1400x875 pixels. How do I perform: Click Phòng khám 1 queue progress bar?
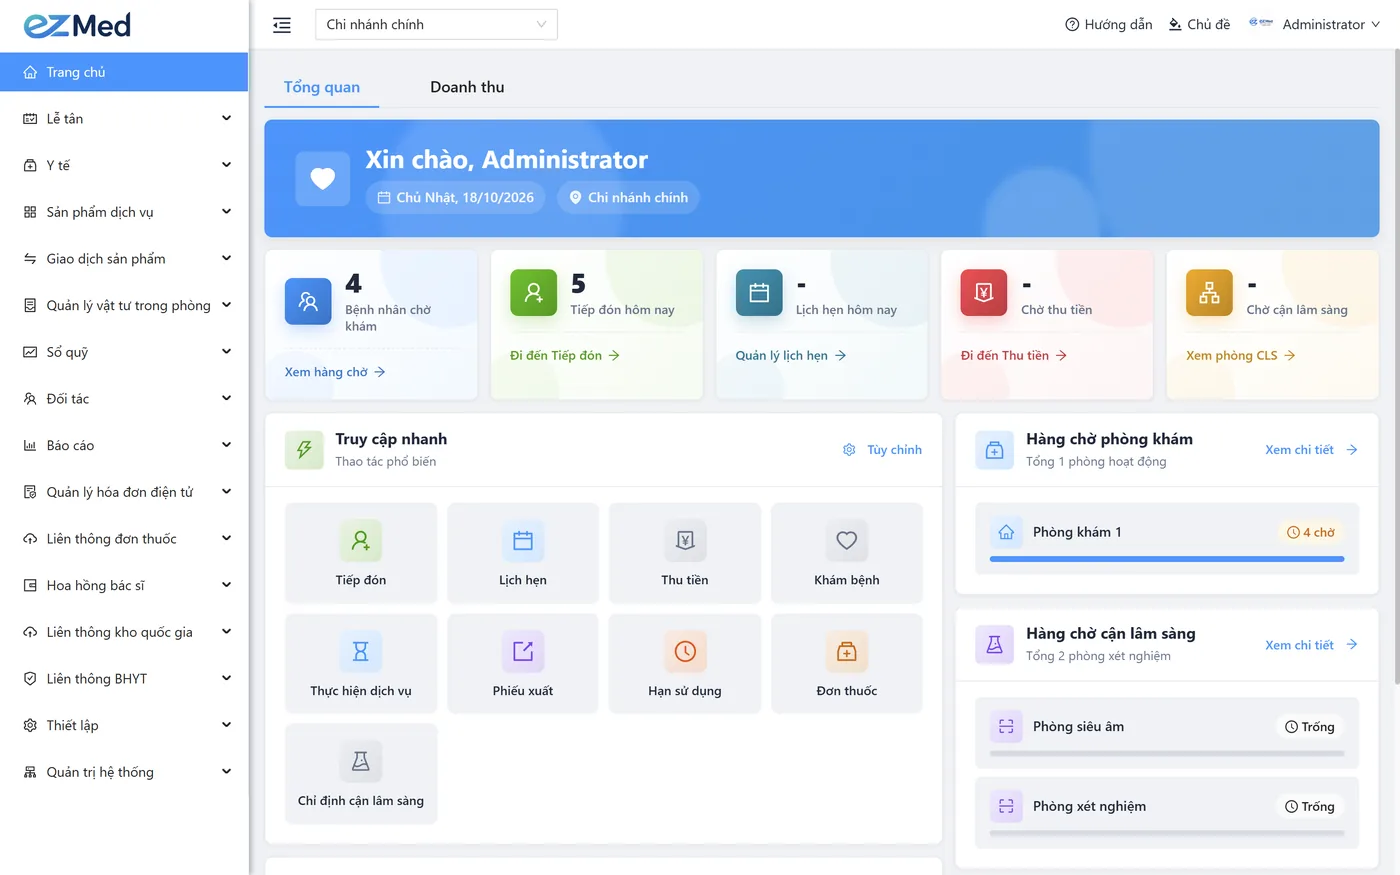point(1167,559)
